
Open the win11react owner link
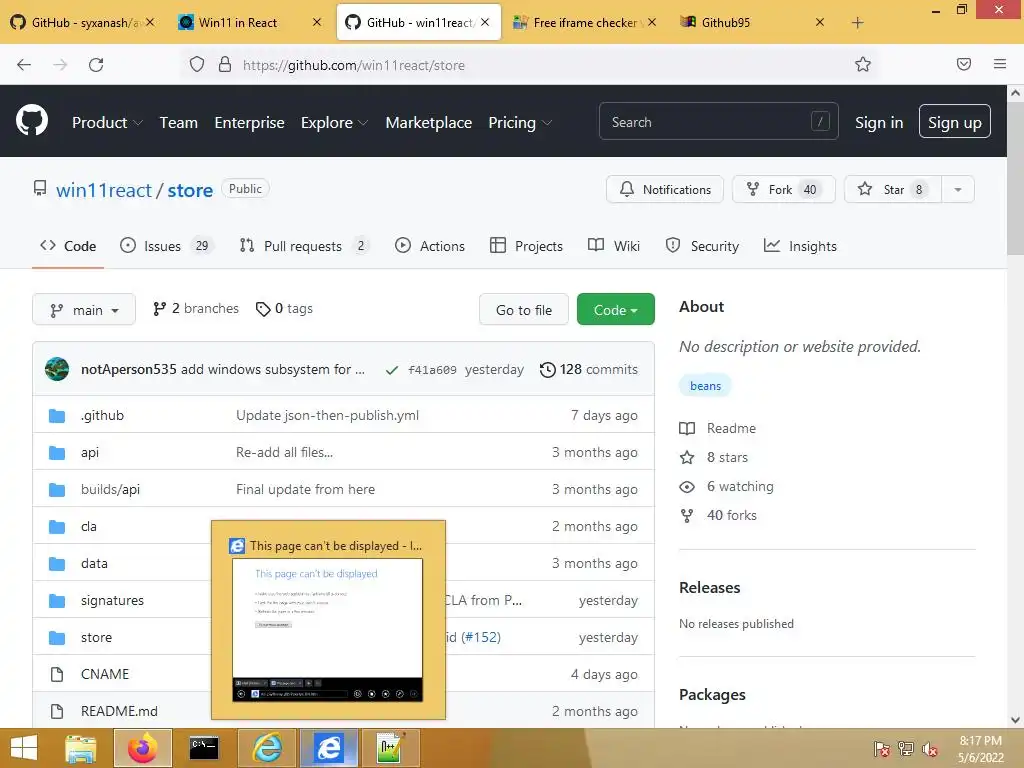[104, 190]
